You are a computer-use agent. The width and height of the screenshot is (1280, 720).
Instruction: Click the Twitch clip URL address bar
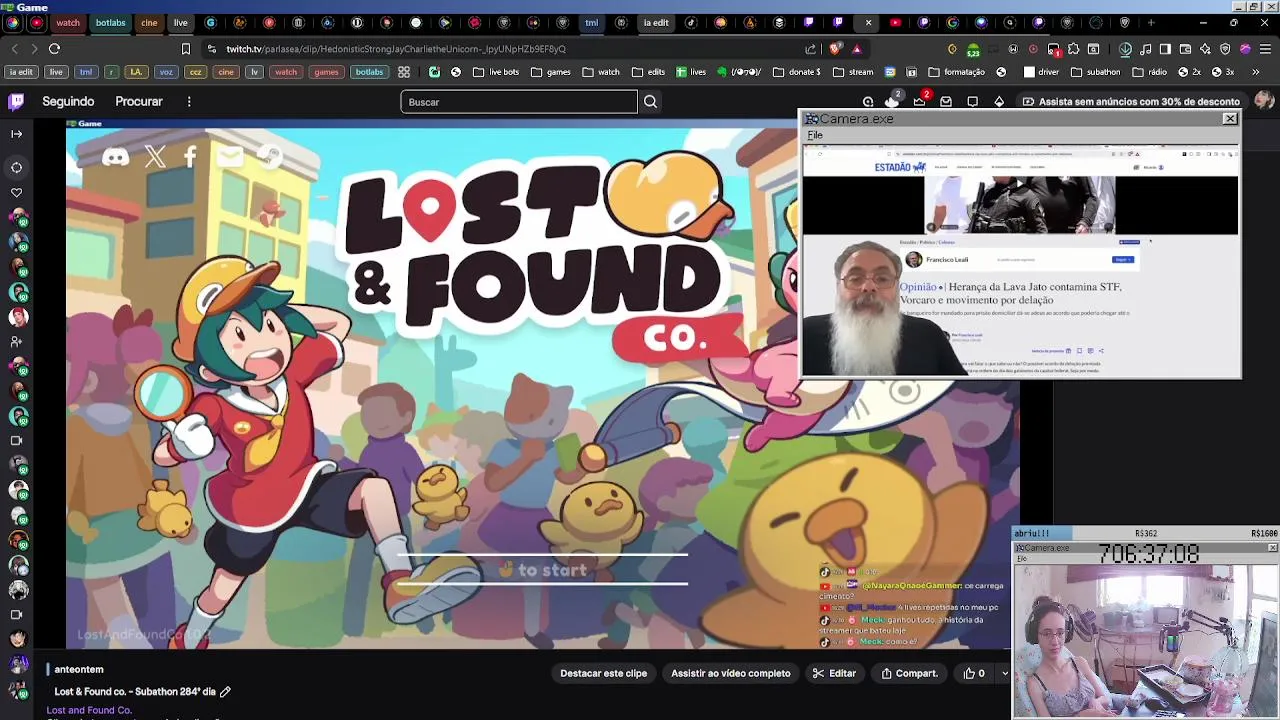396,48
